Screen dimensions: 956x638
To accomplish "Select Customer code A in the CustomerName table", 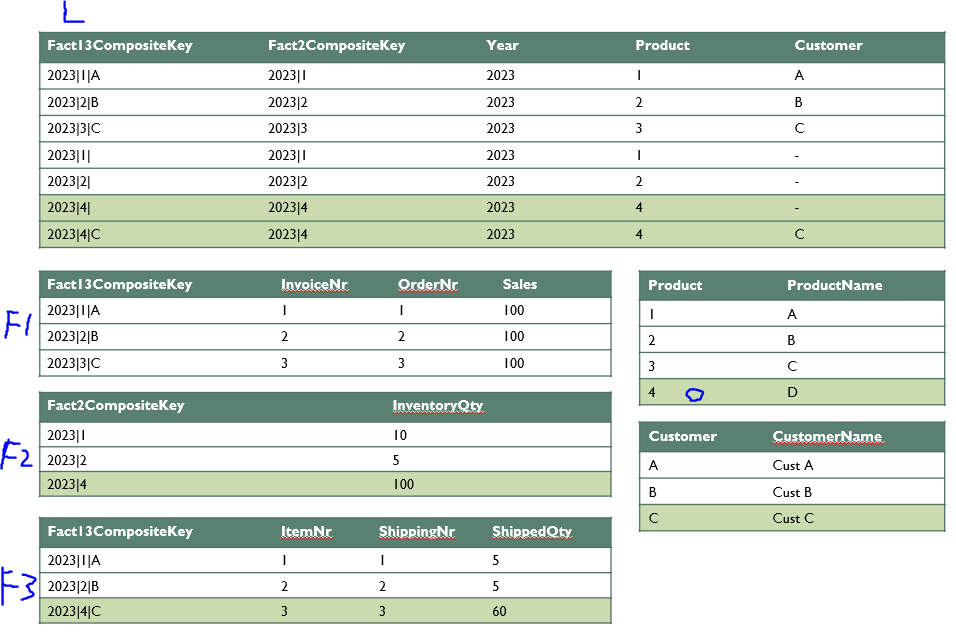I will [x=654, y=466].
